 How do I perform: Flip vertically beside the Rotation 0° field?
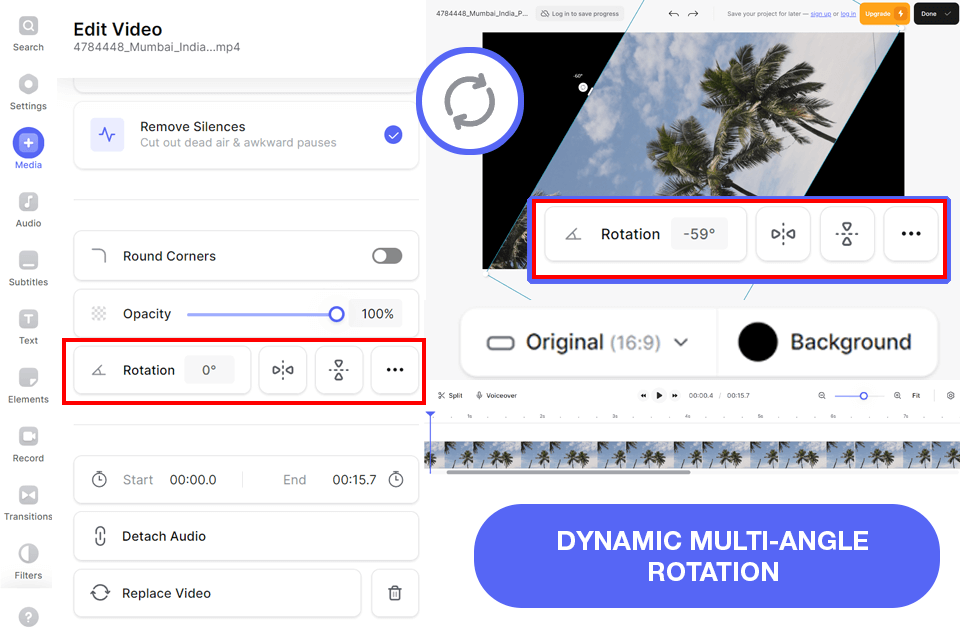click(339, 370)
